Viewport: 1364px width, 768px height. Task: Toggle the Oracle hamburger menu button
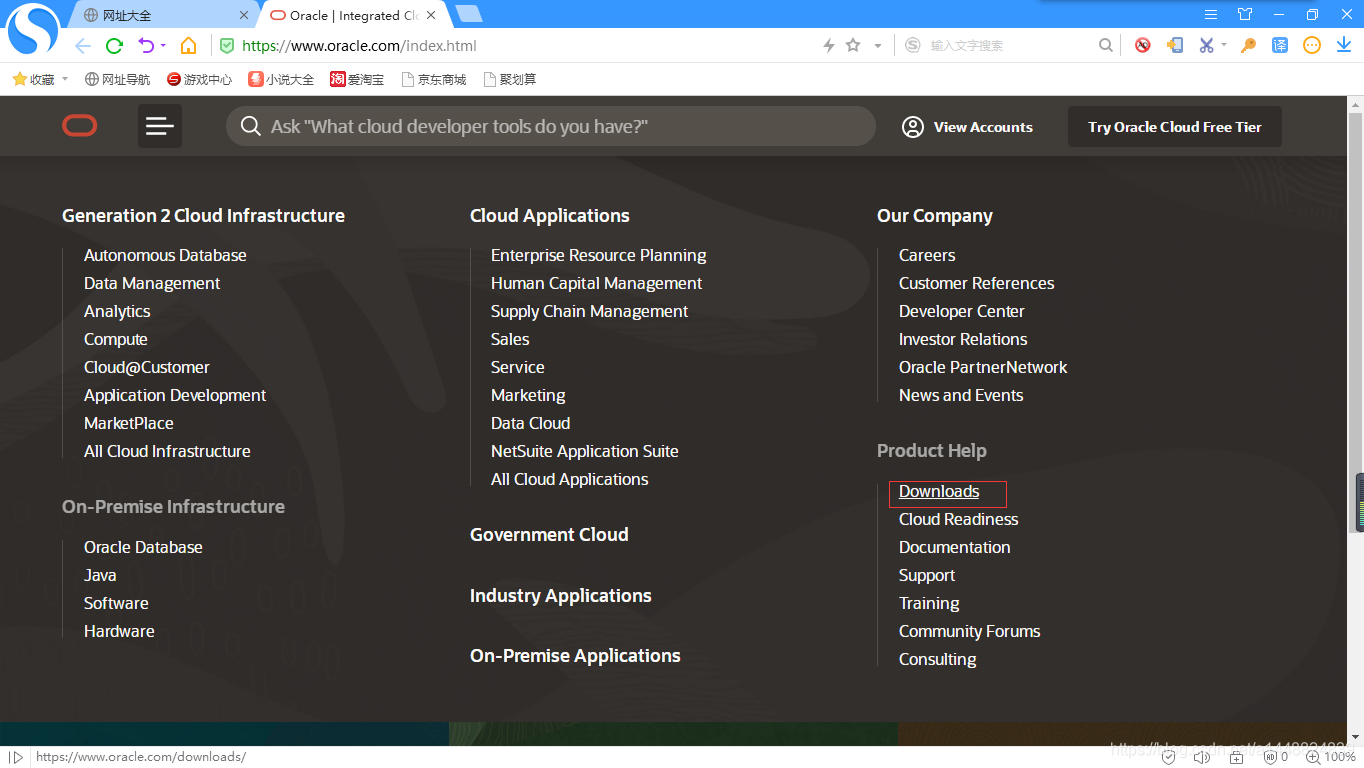pos(160,126)
